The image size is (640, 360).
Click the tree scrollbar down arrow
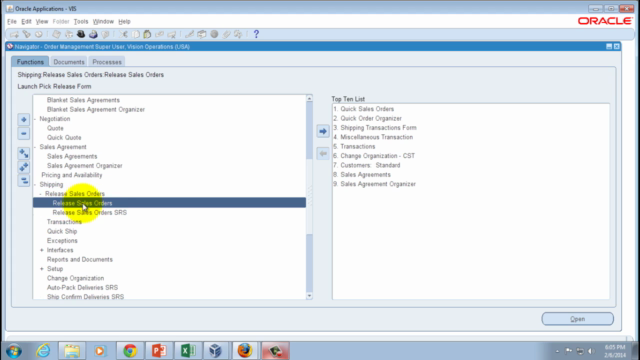tap(309, 296)
